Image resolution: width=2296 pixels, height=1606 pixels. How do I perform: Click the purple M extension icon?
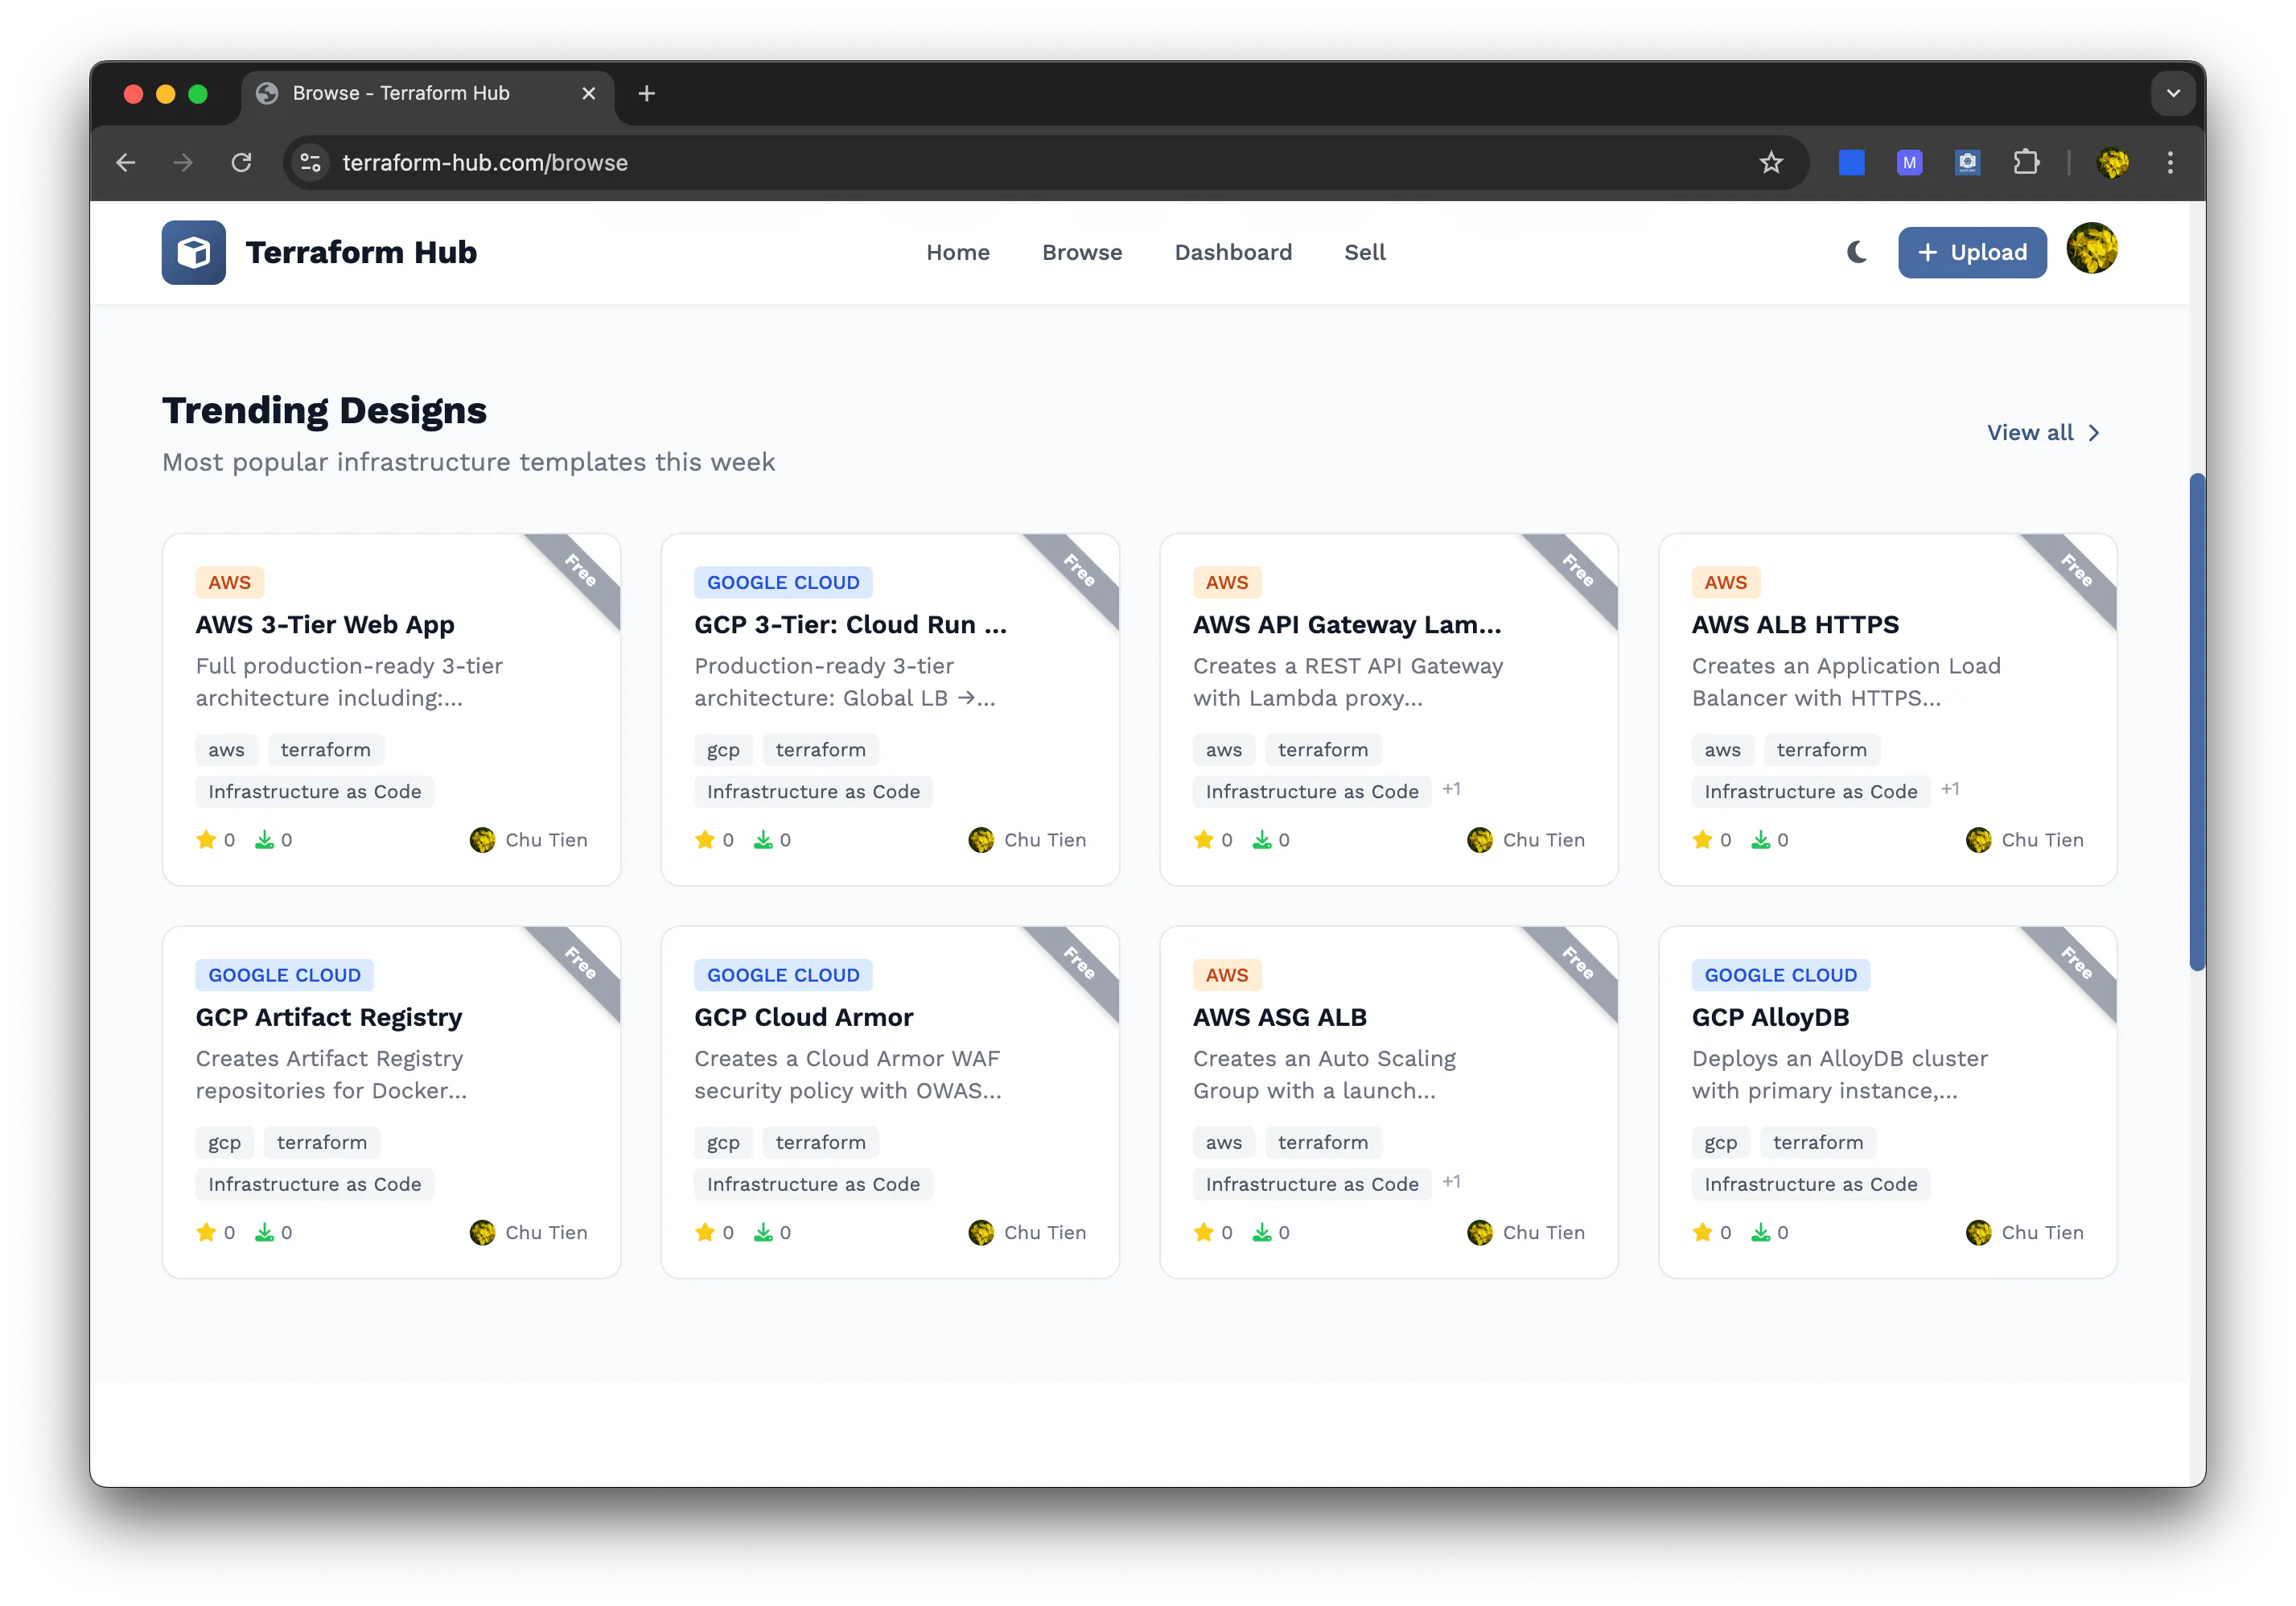click(1909, 162)
